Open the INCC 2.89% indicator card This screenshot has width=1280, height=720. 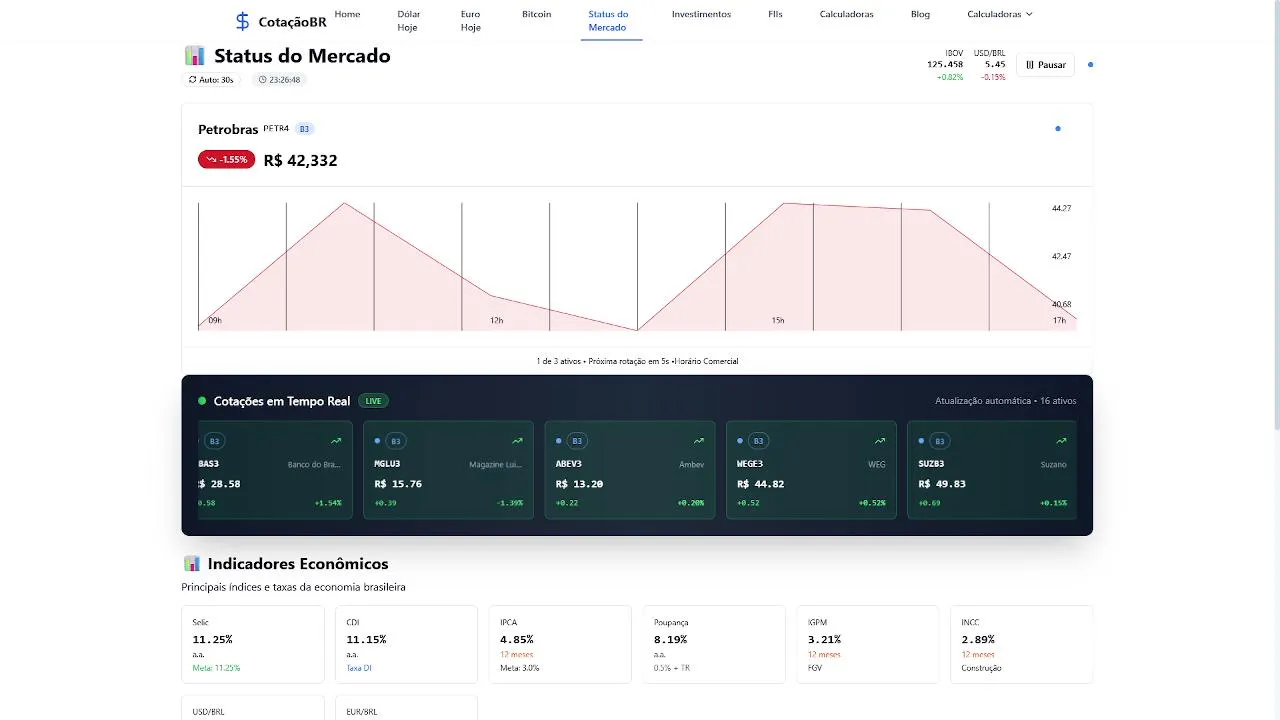1022,644
